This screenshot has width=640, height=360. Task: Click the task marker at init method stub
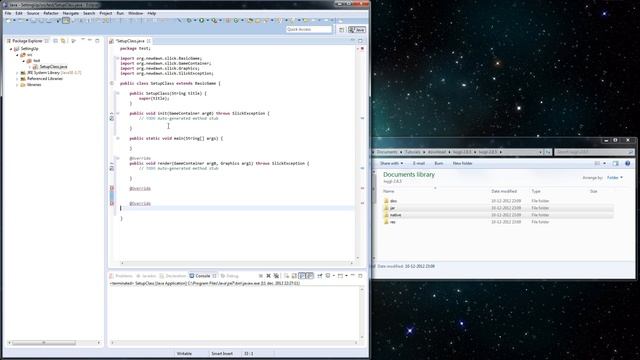coord(112,118)
